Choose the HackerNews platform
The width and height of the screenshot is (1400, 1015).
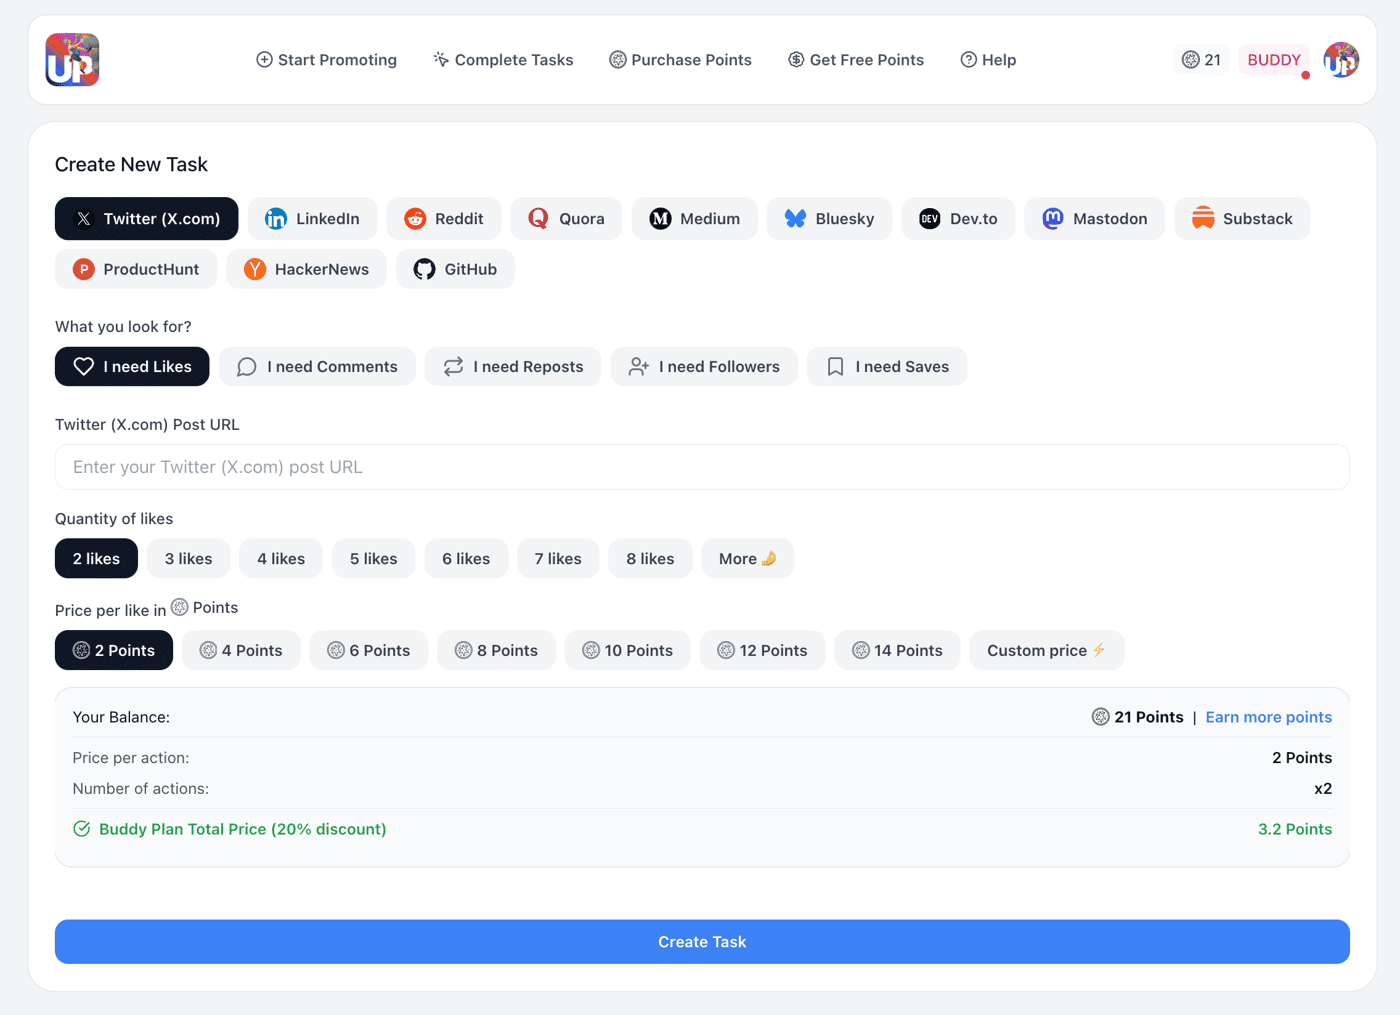pyautogui.click(x=306, y=269)
